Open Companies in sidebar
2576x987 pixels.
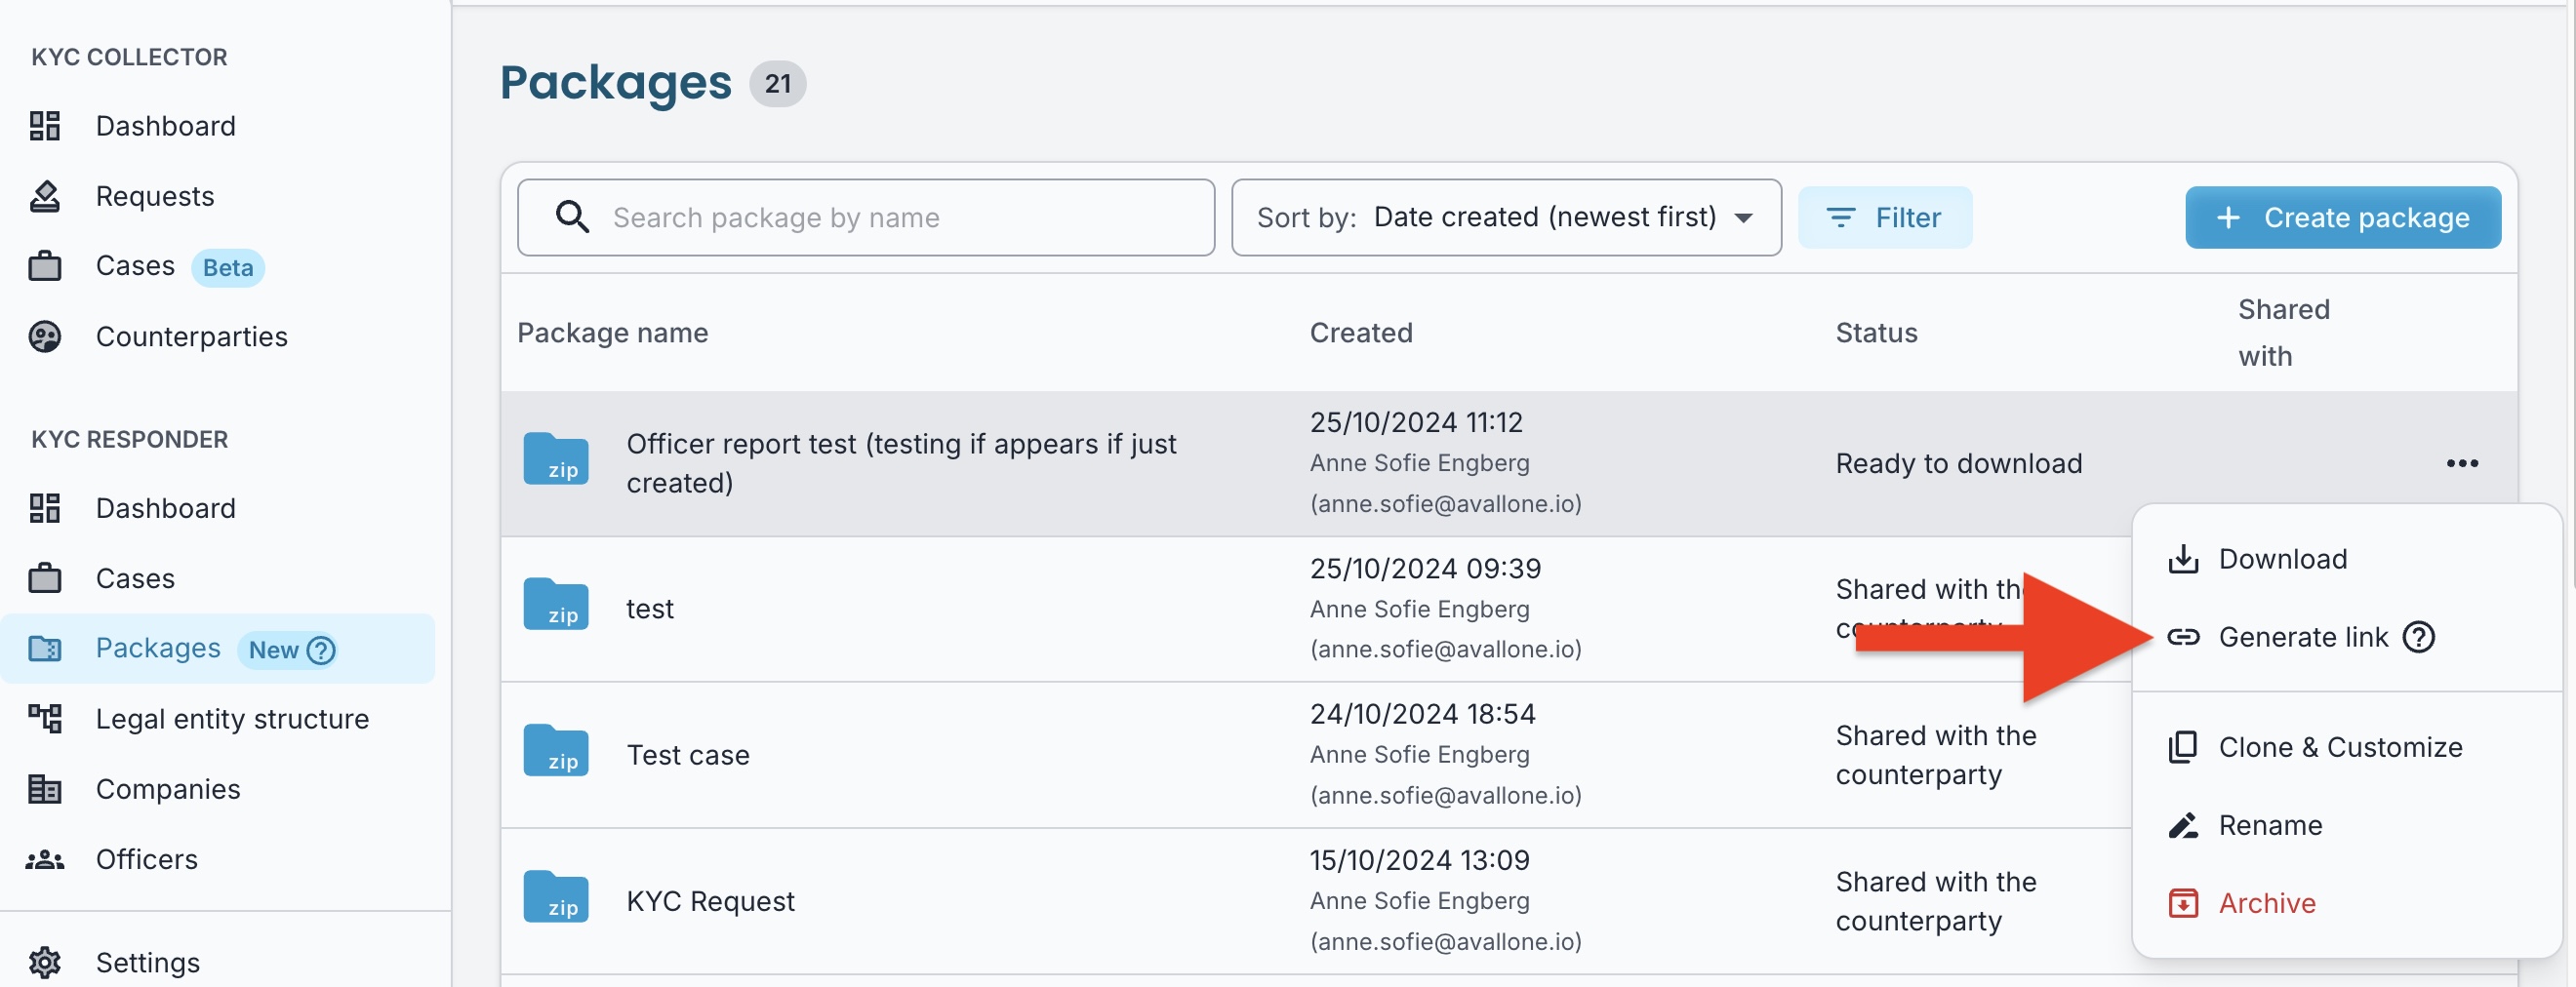(168, 789)
